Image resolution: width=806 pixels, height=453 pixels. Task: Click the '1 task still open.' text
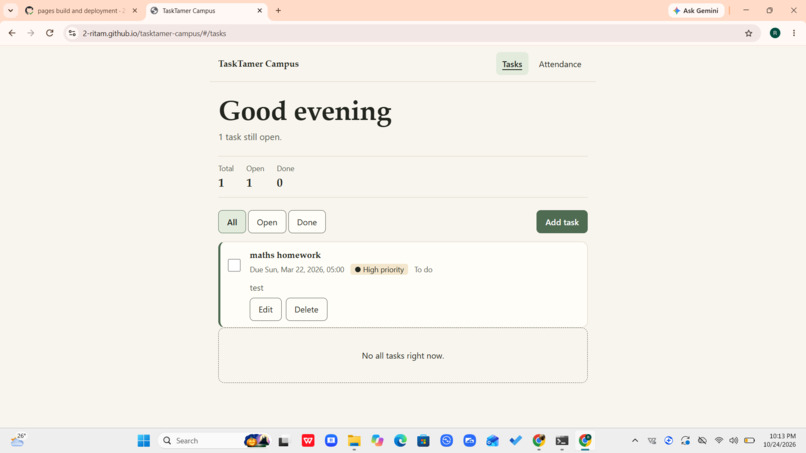click(x=250, y=137)
